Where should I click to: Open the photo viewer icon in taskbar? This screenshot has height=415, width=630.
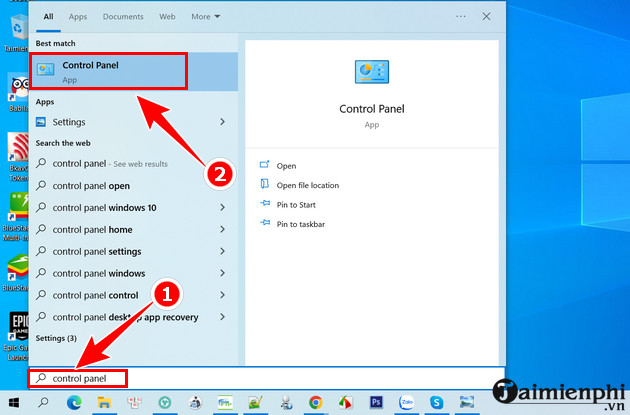coord(467,402)
